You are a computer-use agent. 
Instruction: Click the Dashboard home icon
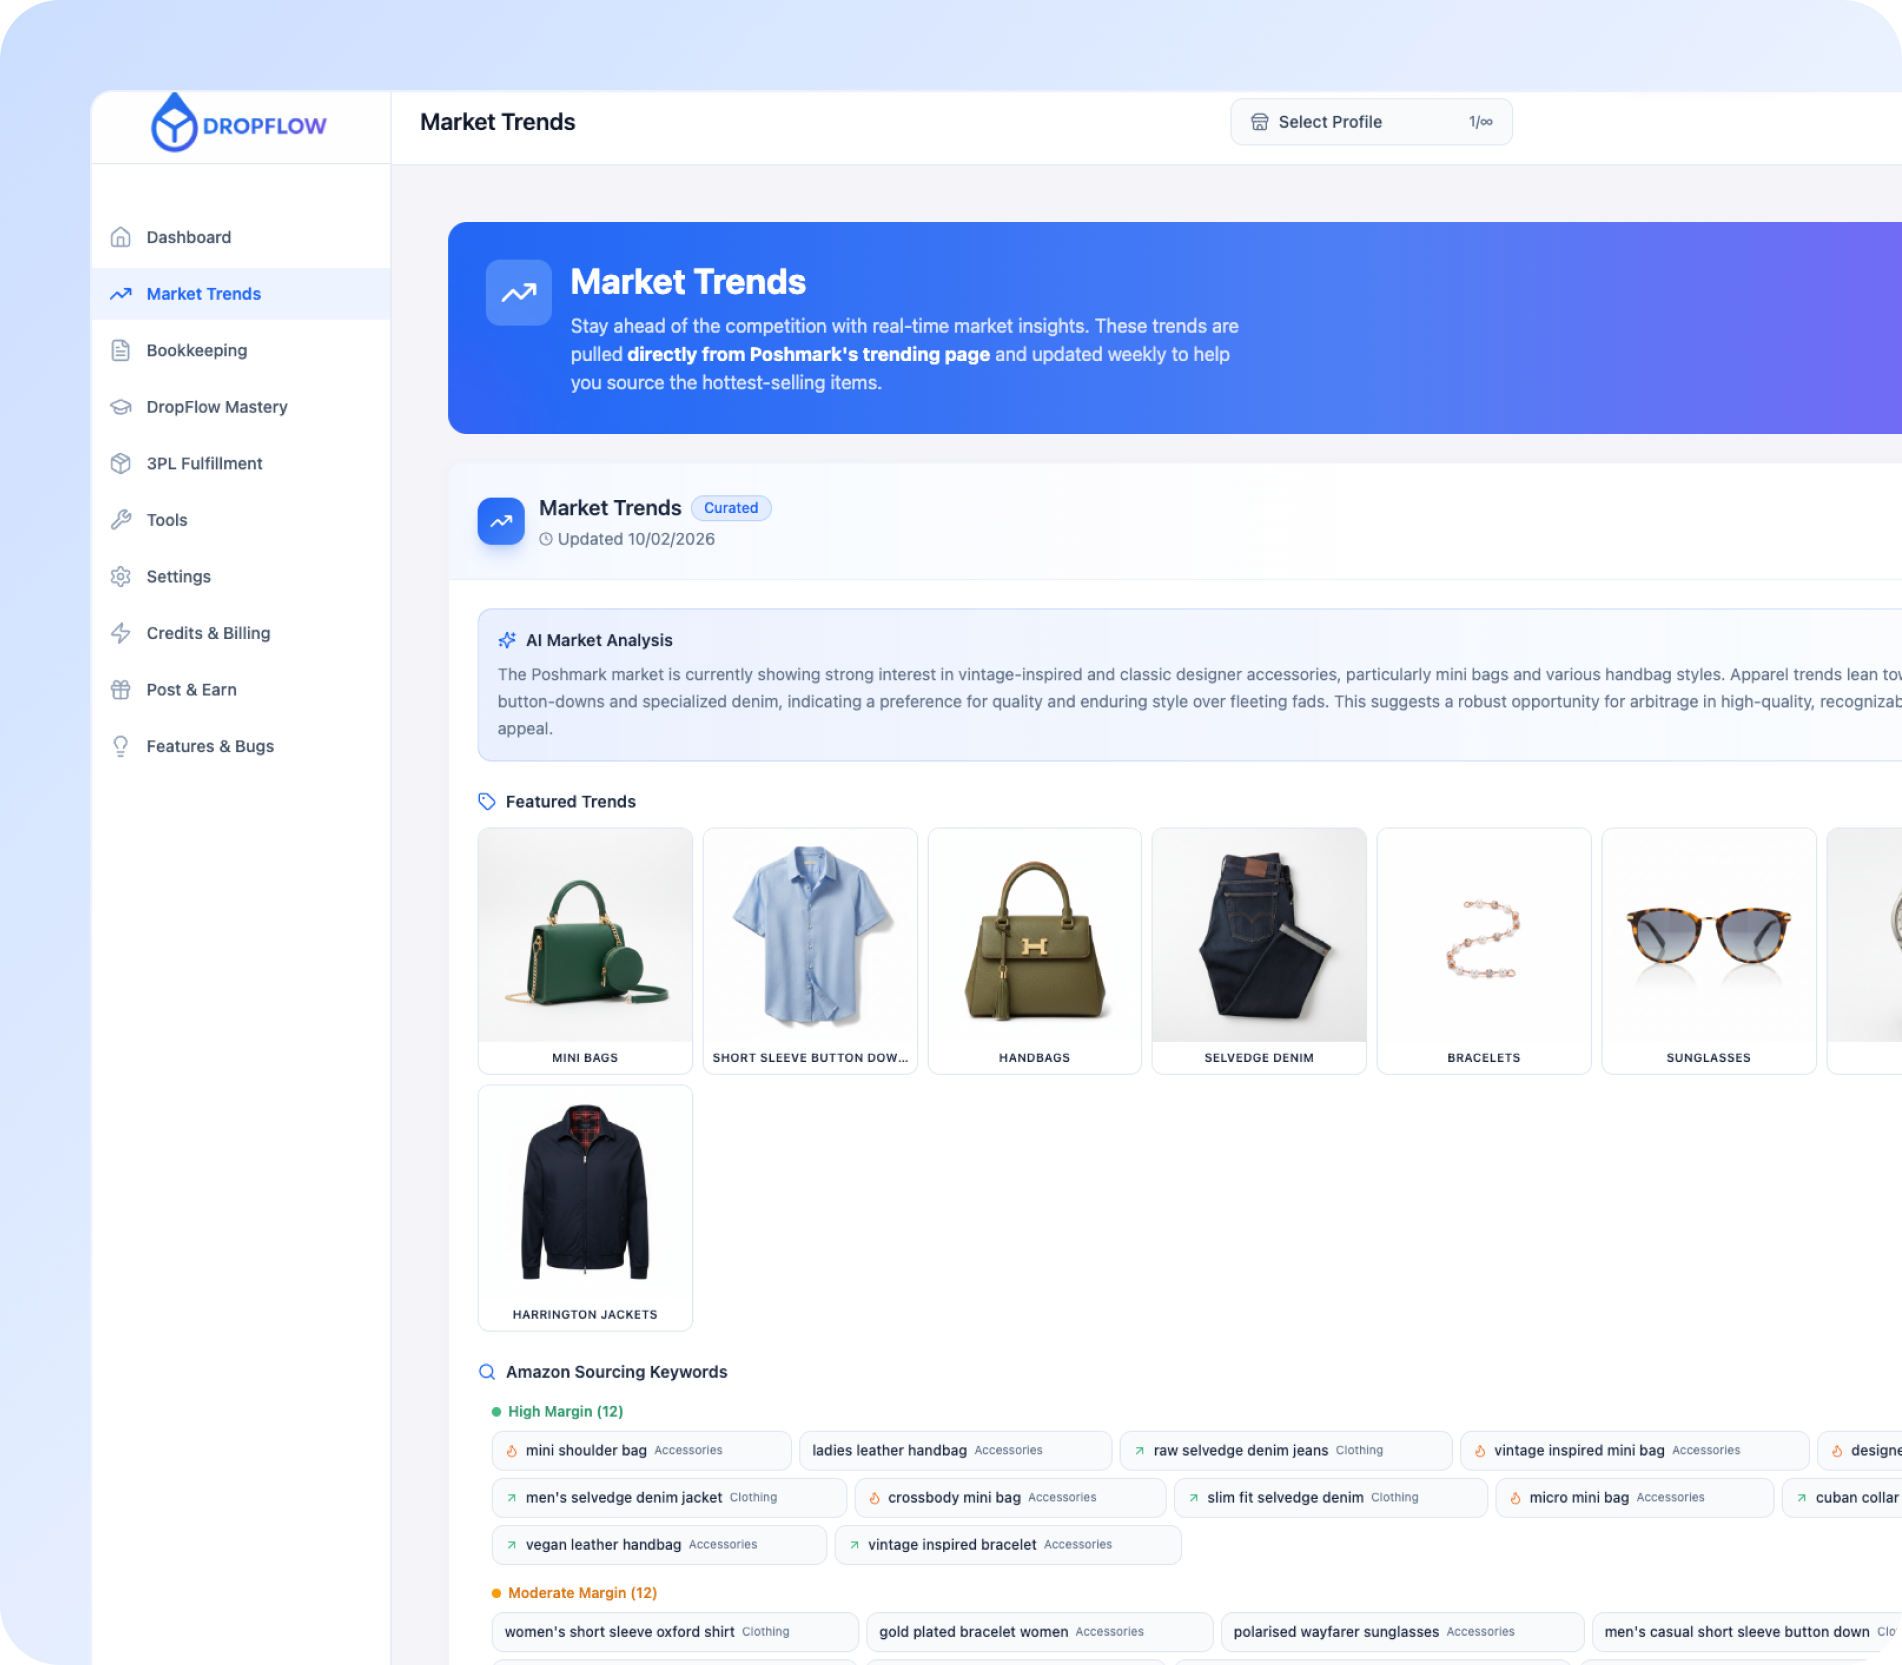tap(121, 237)
